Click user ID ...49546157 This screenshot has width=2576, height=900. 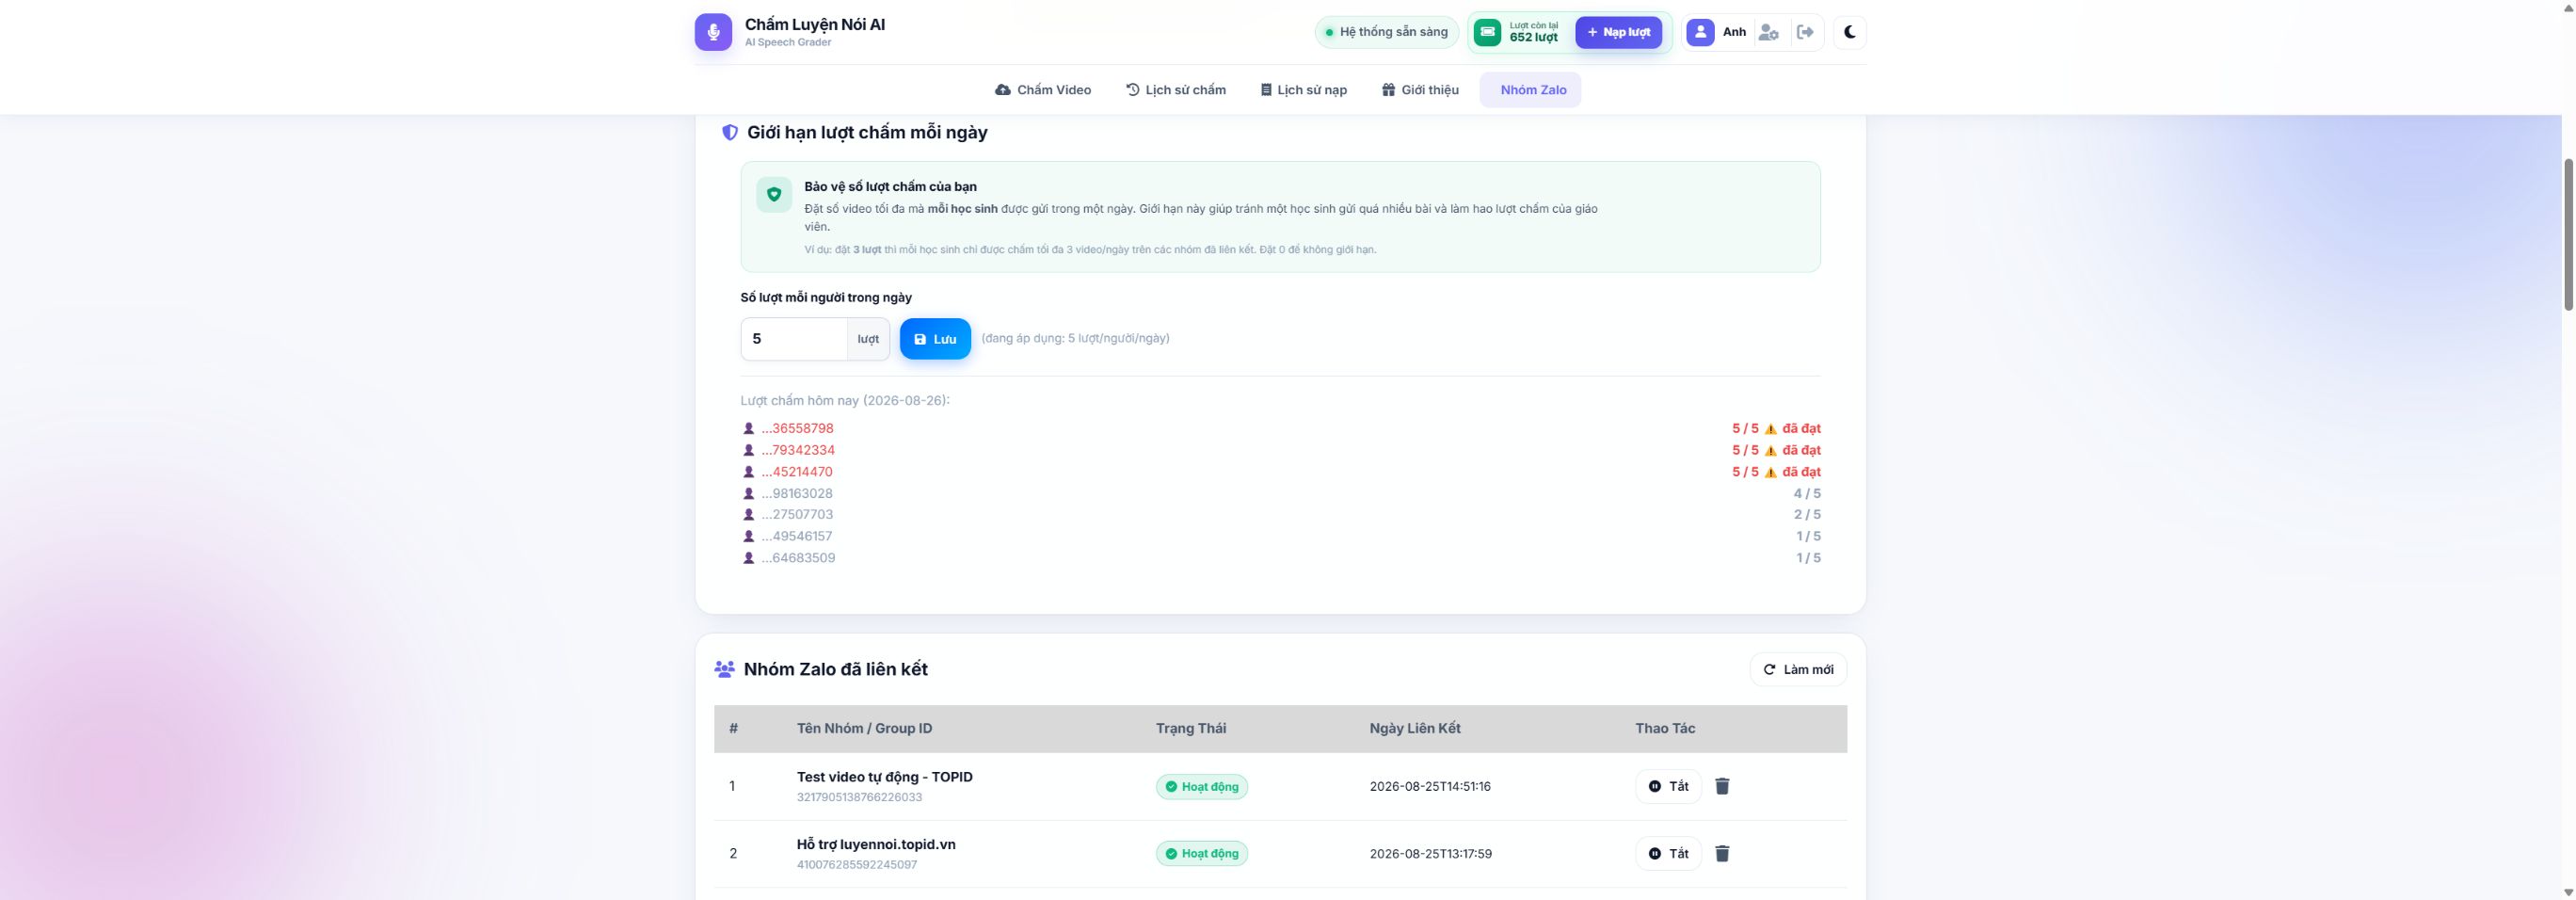(797, 536)
